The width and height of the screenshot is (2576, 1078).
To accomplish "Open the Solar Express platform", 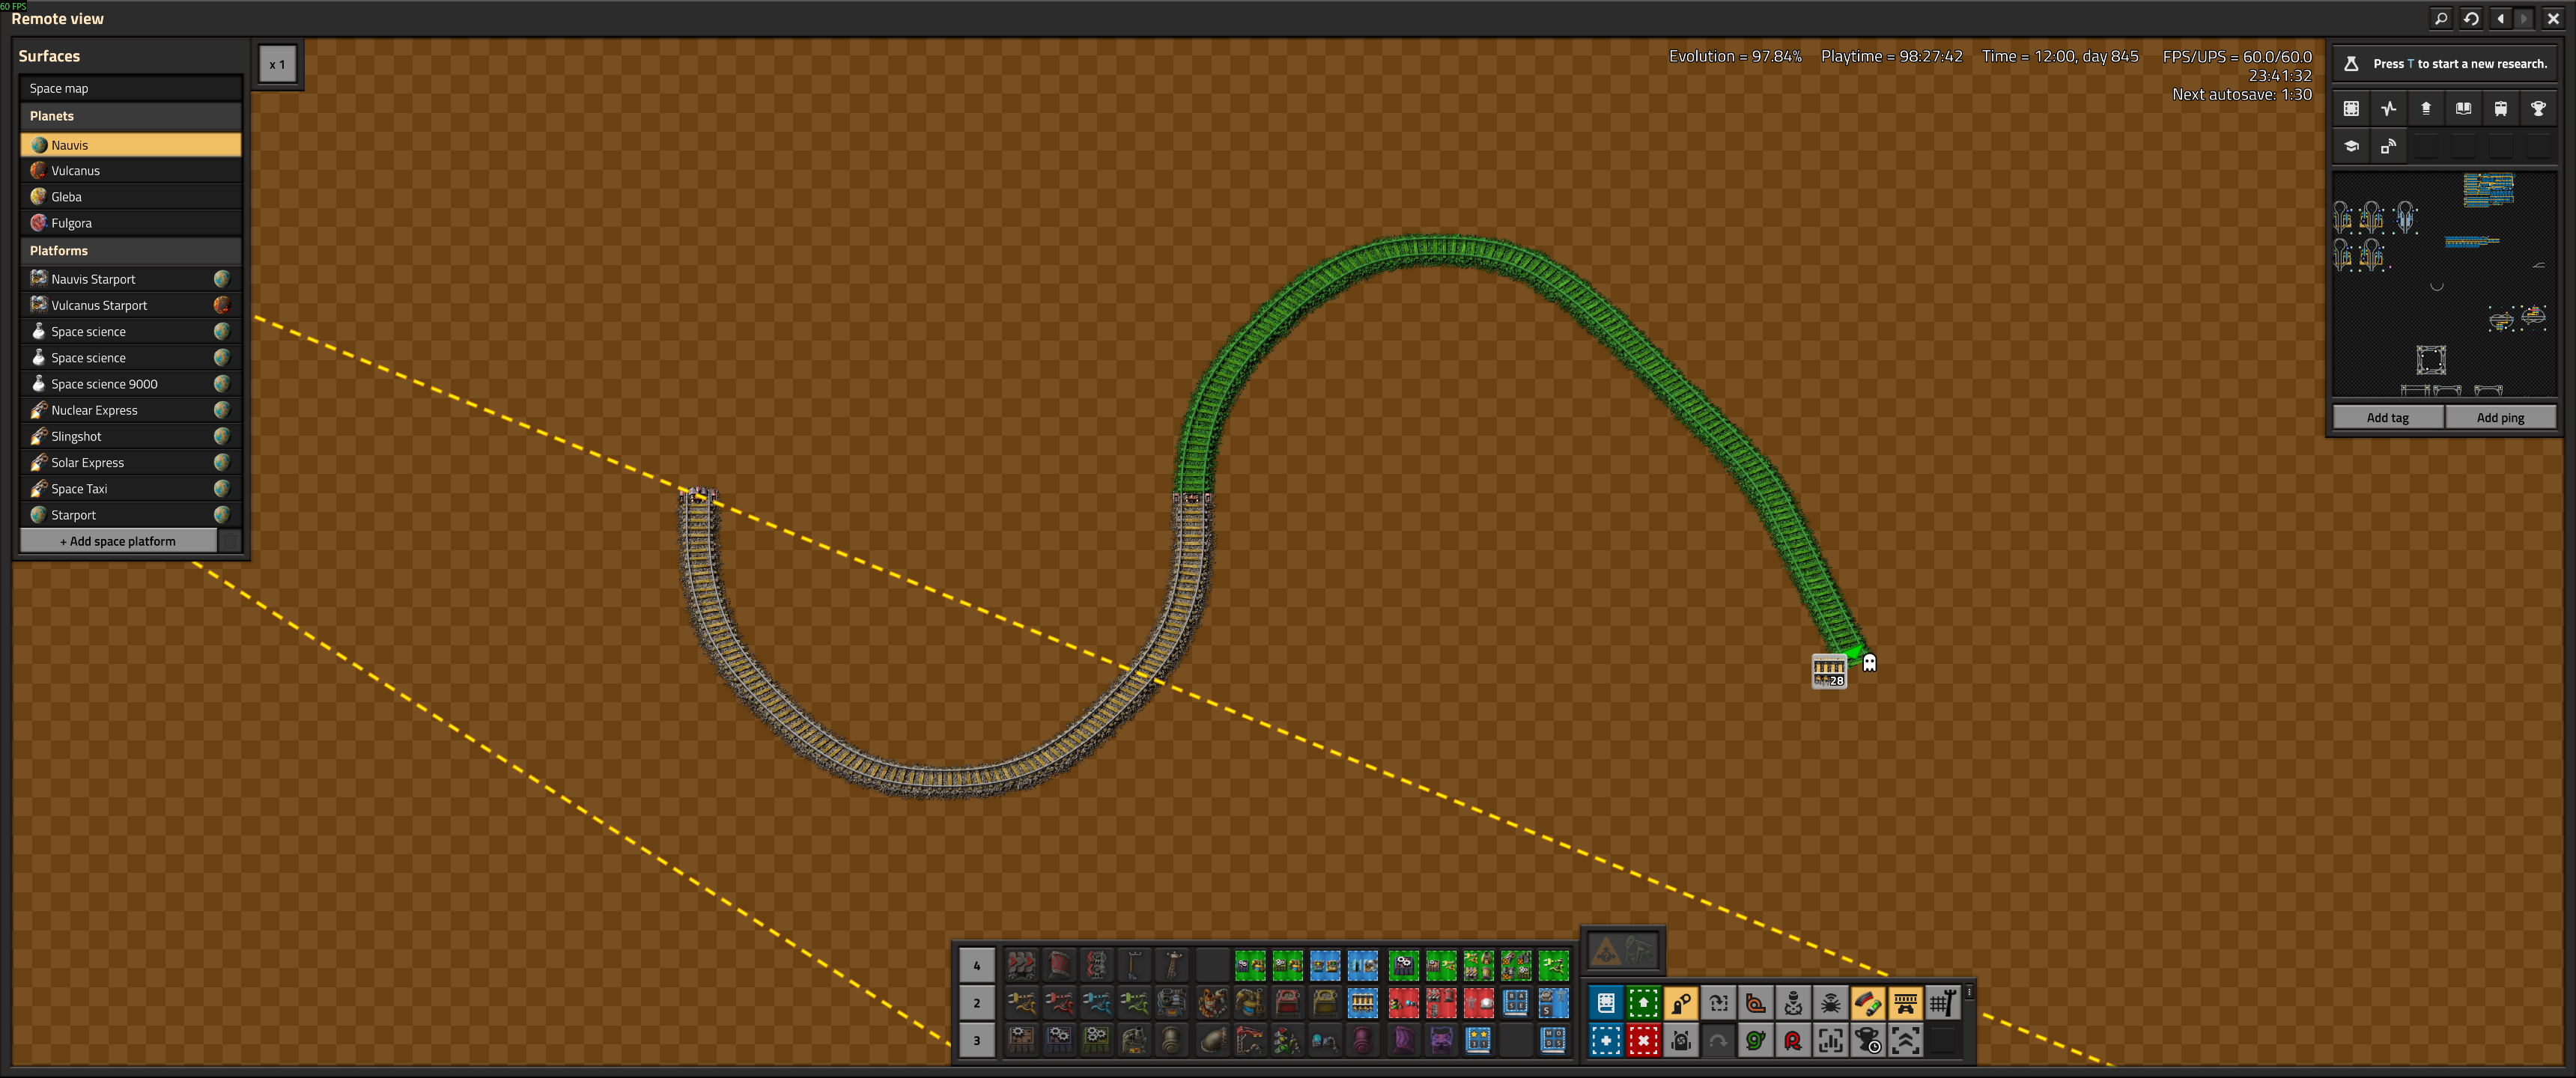I will (x=130, y=461).
